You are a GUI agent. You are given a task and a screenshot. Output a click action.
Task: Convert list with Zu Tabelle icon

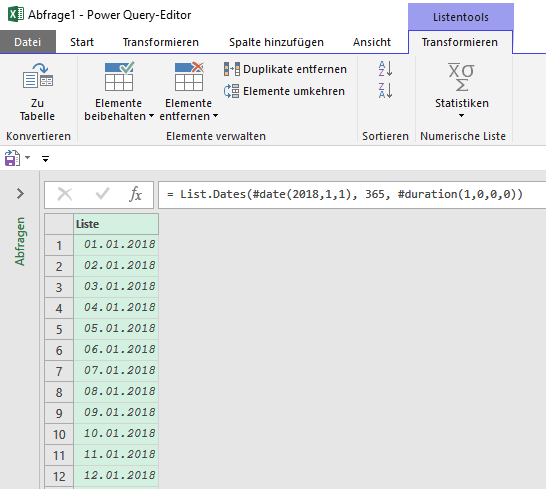37,76
